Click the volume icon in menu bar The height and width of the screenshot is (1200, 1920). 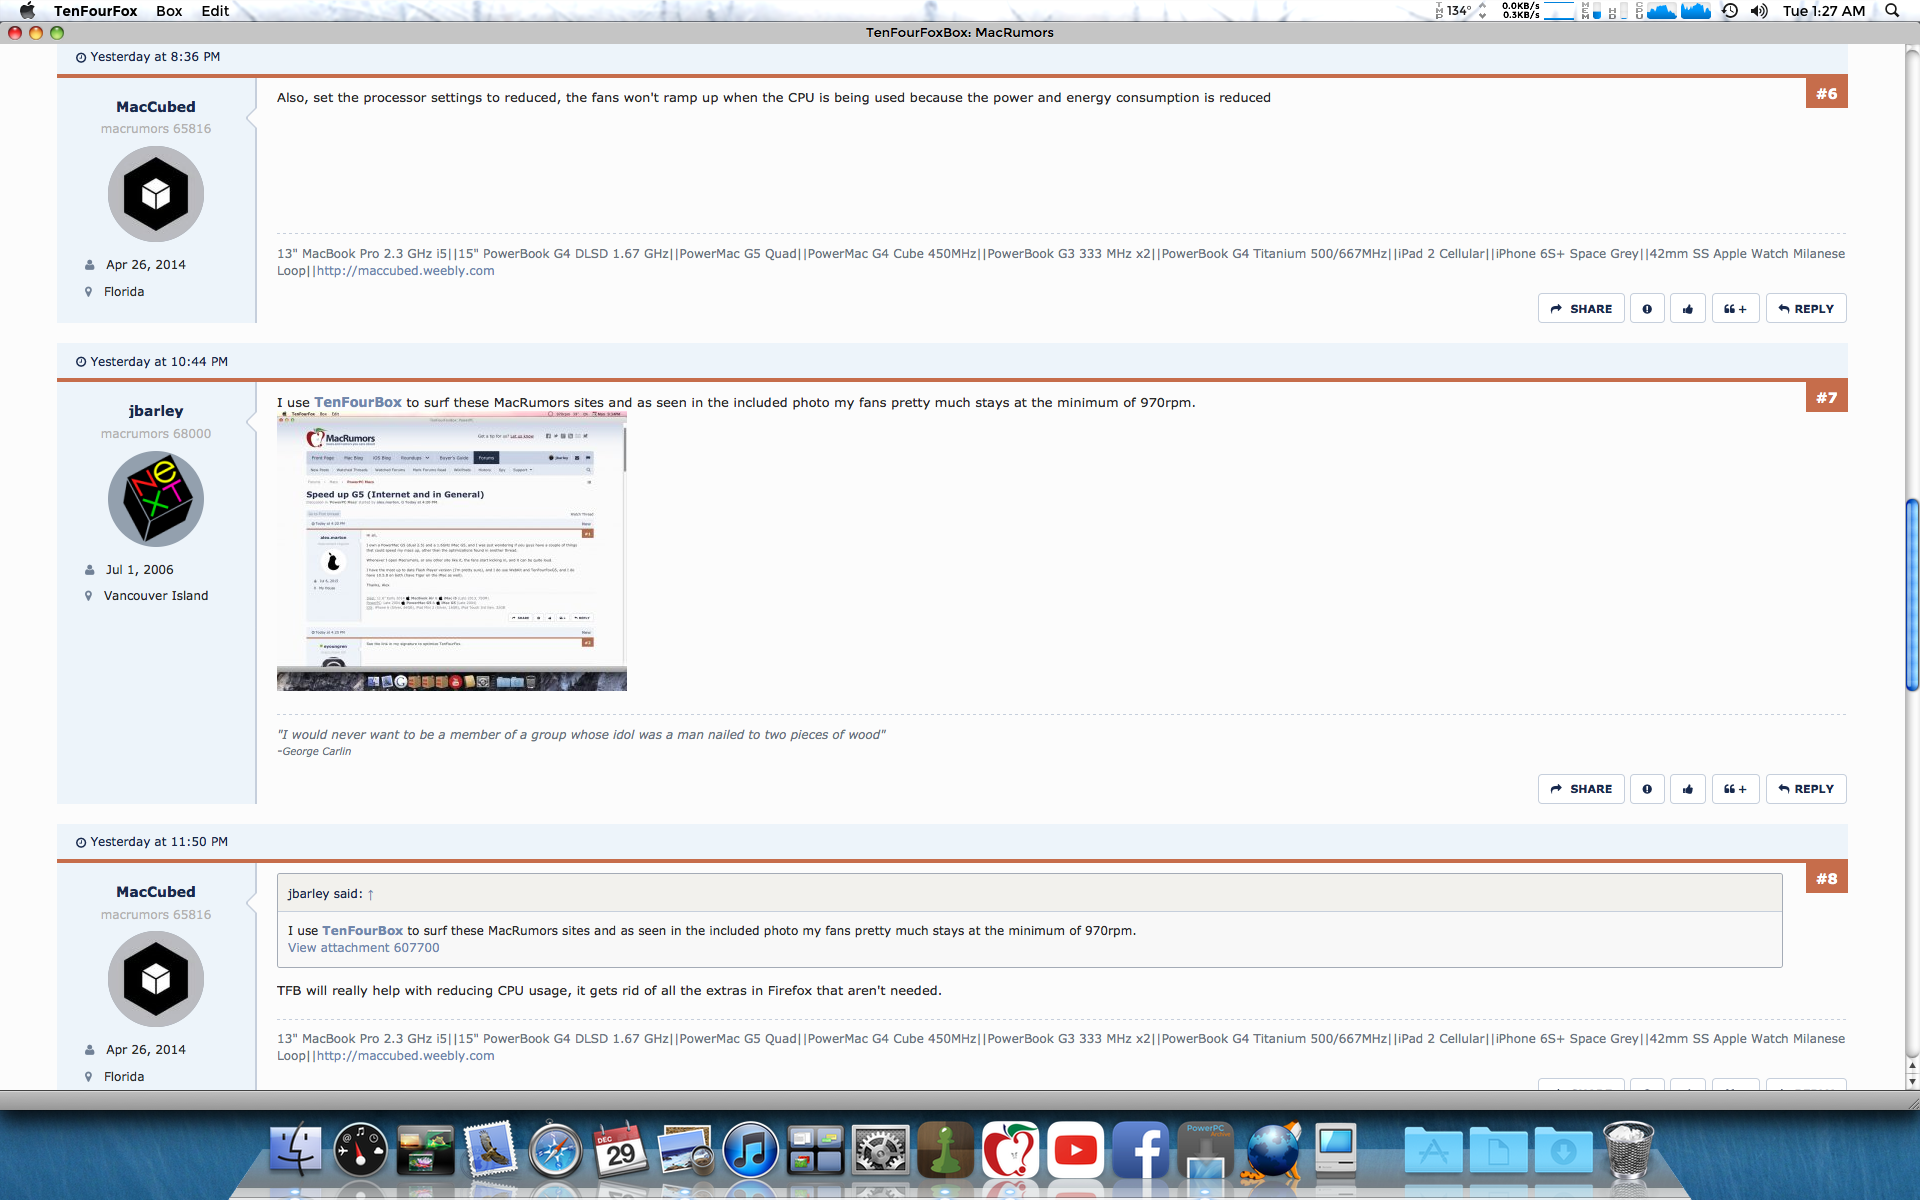(1759, 11)
